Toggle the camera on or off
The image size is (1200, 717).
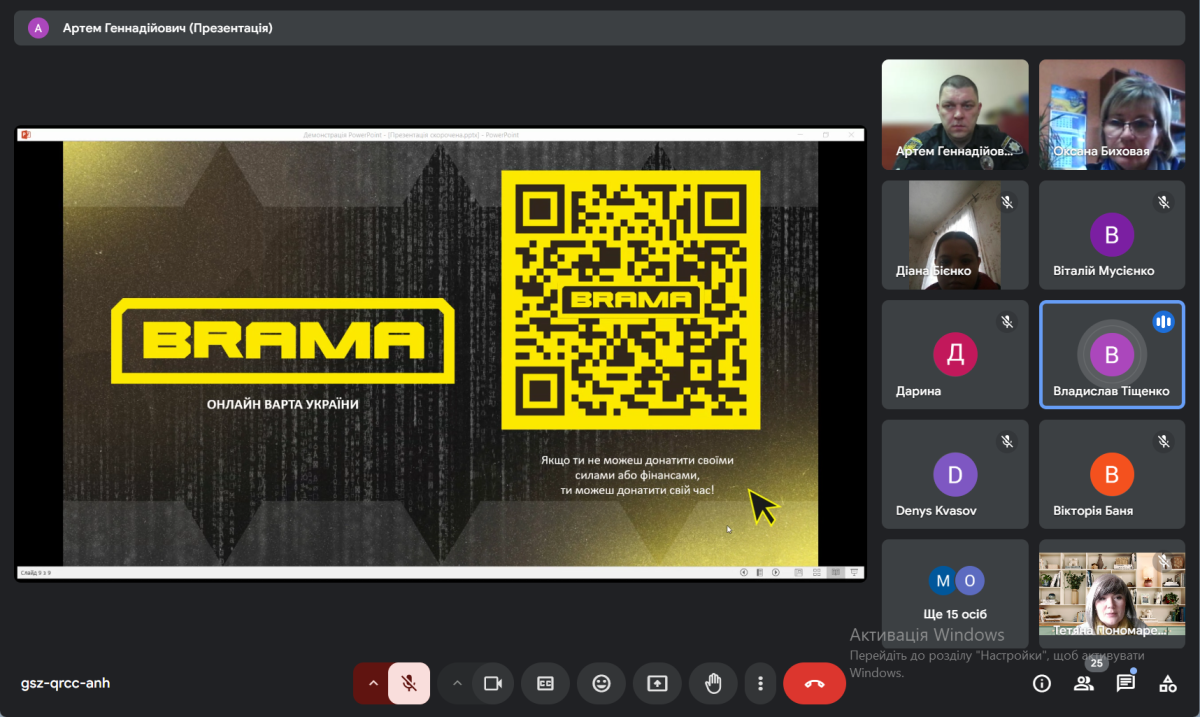pyautogui.click(x=492, y=684)
